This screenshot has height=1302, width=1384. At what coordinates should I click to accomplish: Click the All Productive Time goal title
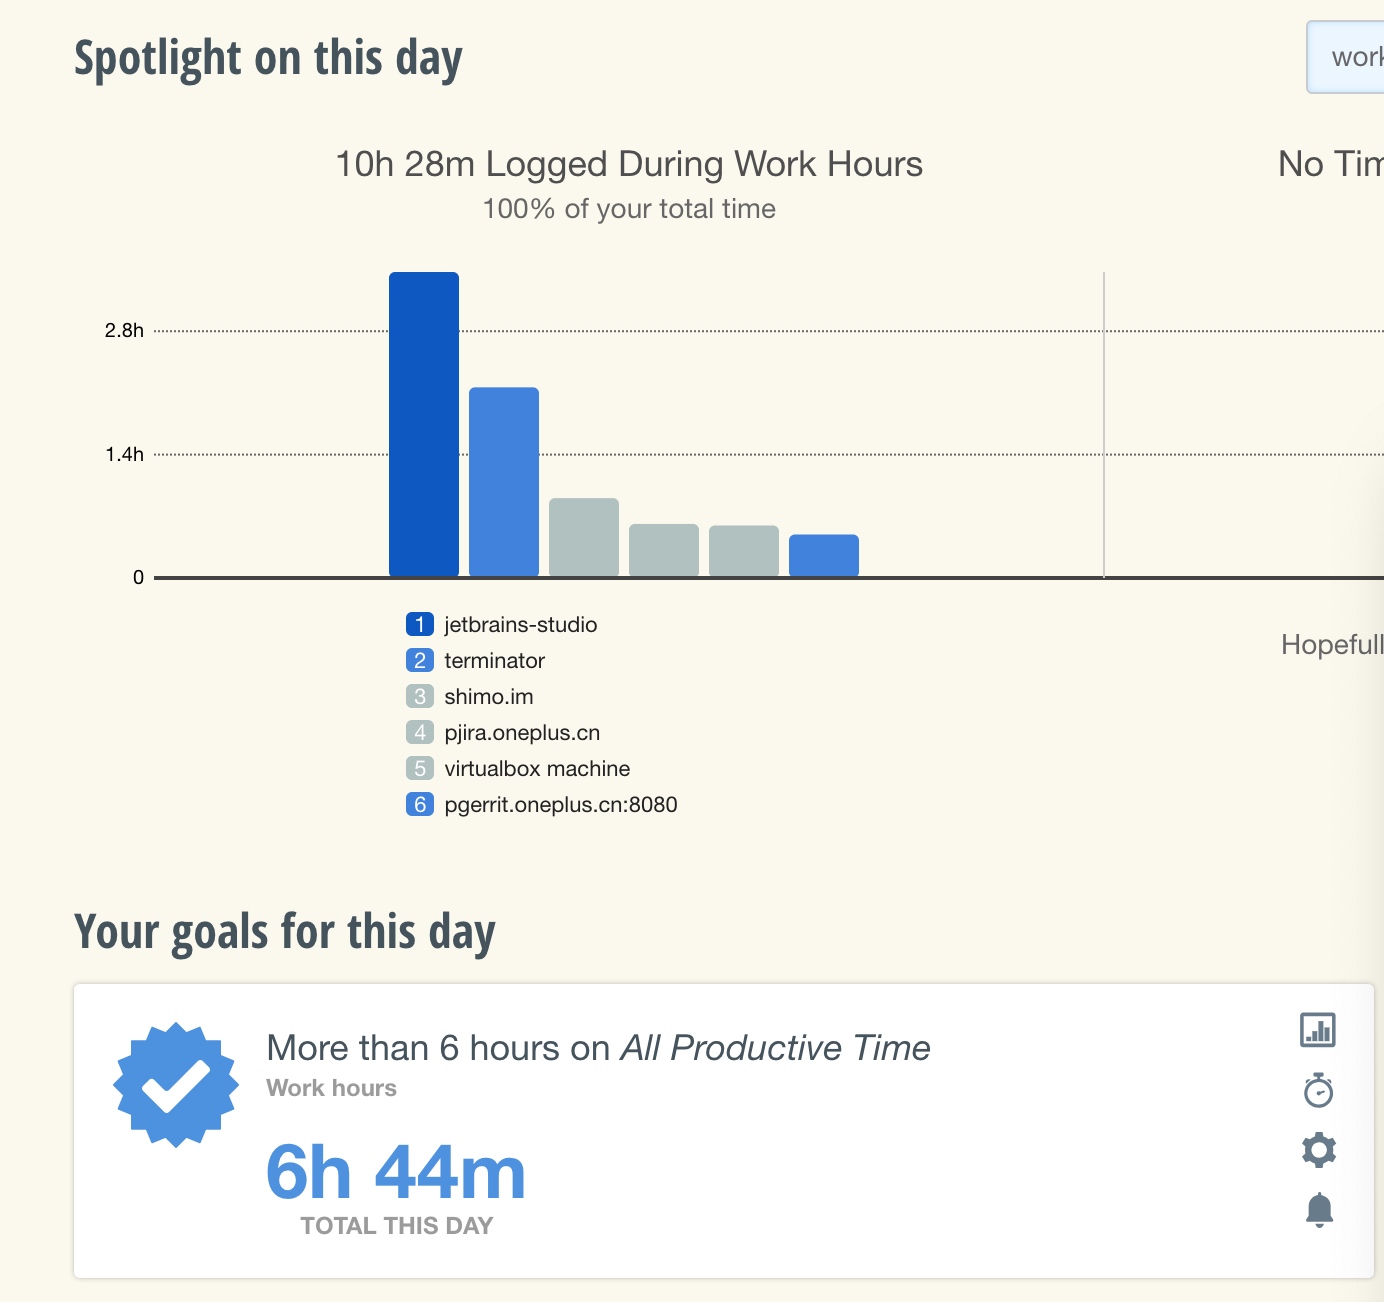598,1048
